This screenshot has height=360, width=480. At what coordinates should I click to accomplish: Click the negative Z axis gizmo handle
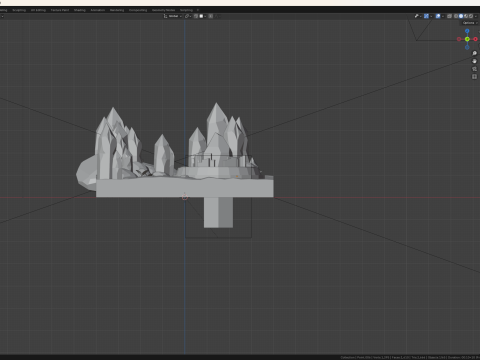point(467,47)
